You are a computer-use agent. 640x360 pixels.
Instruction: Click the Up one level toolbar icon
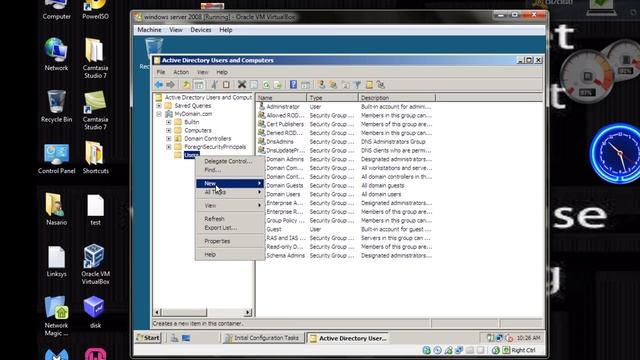pyautogui.click(x=186, y=84)
